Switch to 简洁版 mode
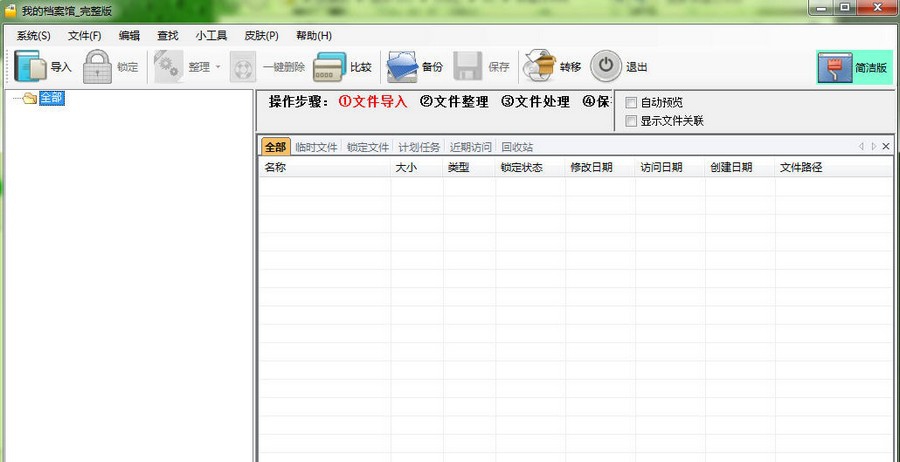Screen dimensions: 900x462 [x=854, y=67]
